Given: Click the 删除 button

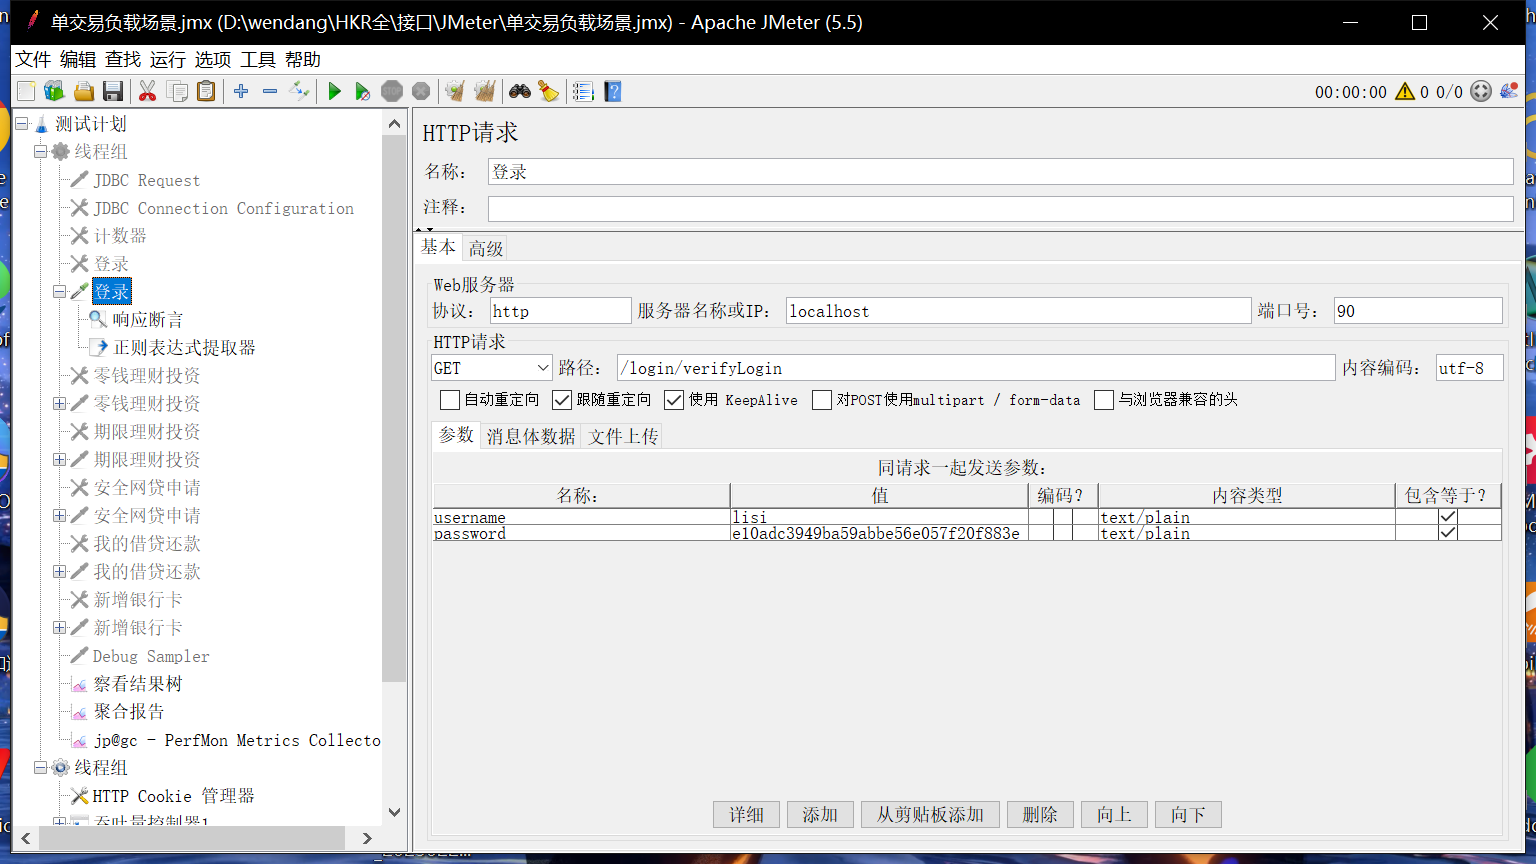Looking at the screenshot, I should 1040,814.
